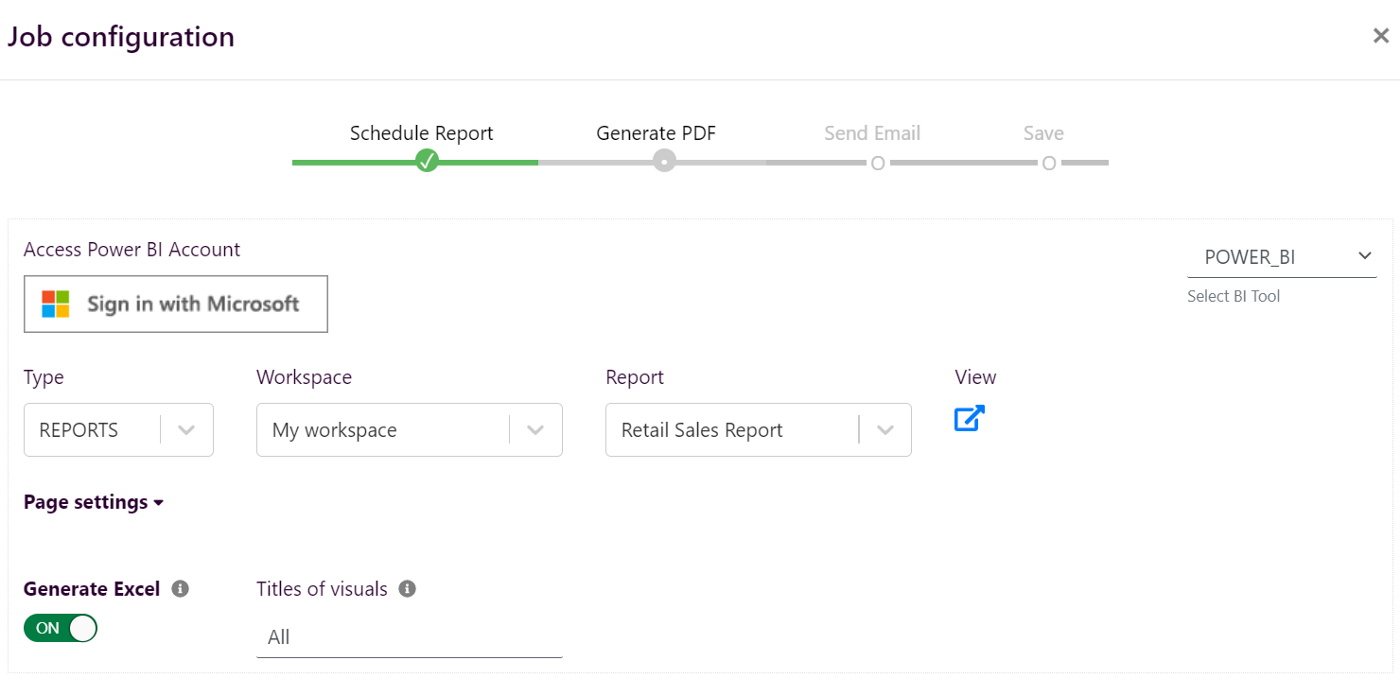
Task: Click the Microsoft logo on sign-in button
Action: (x=55, y=304)
